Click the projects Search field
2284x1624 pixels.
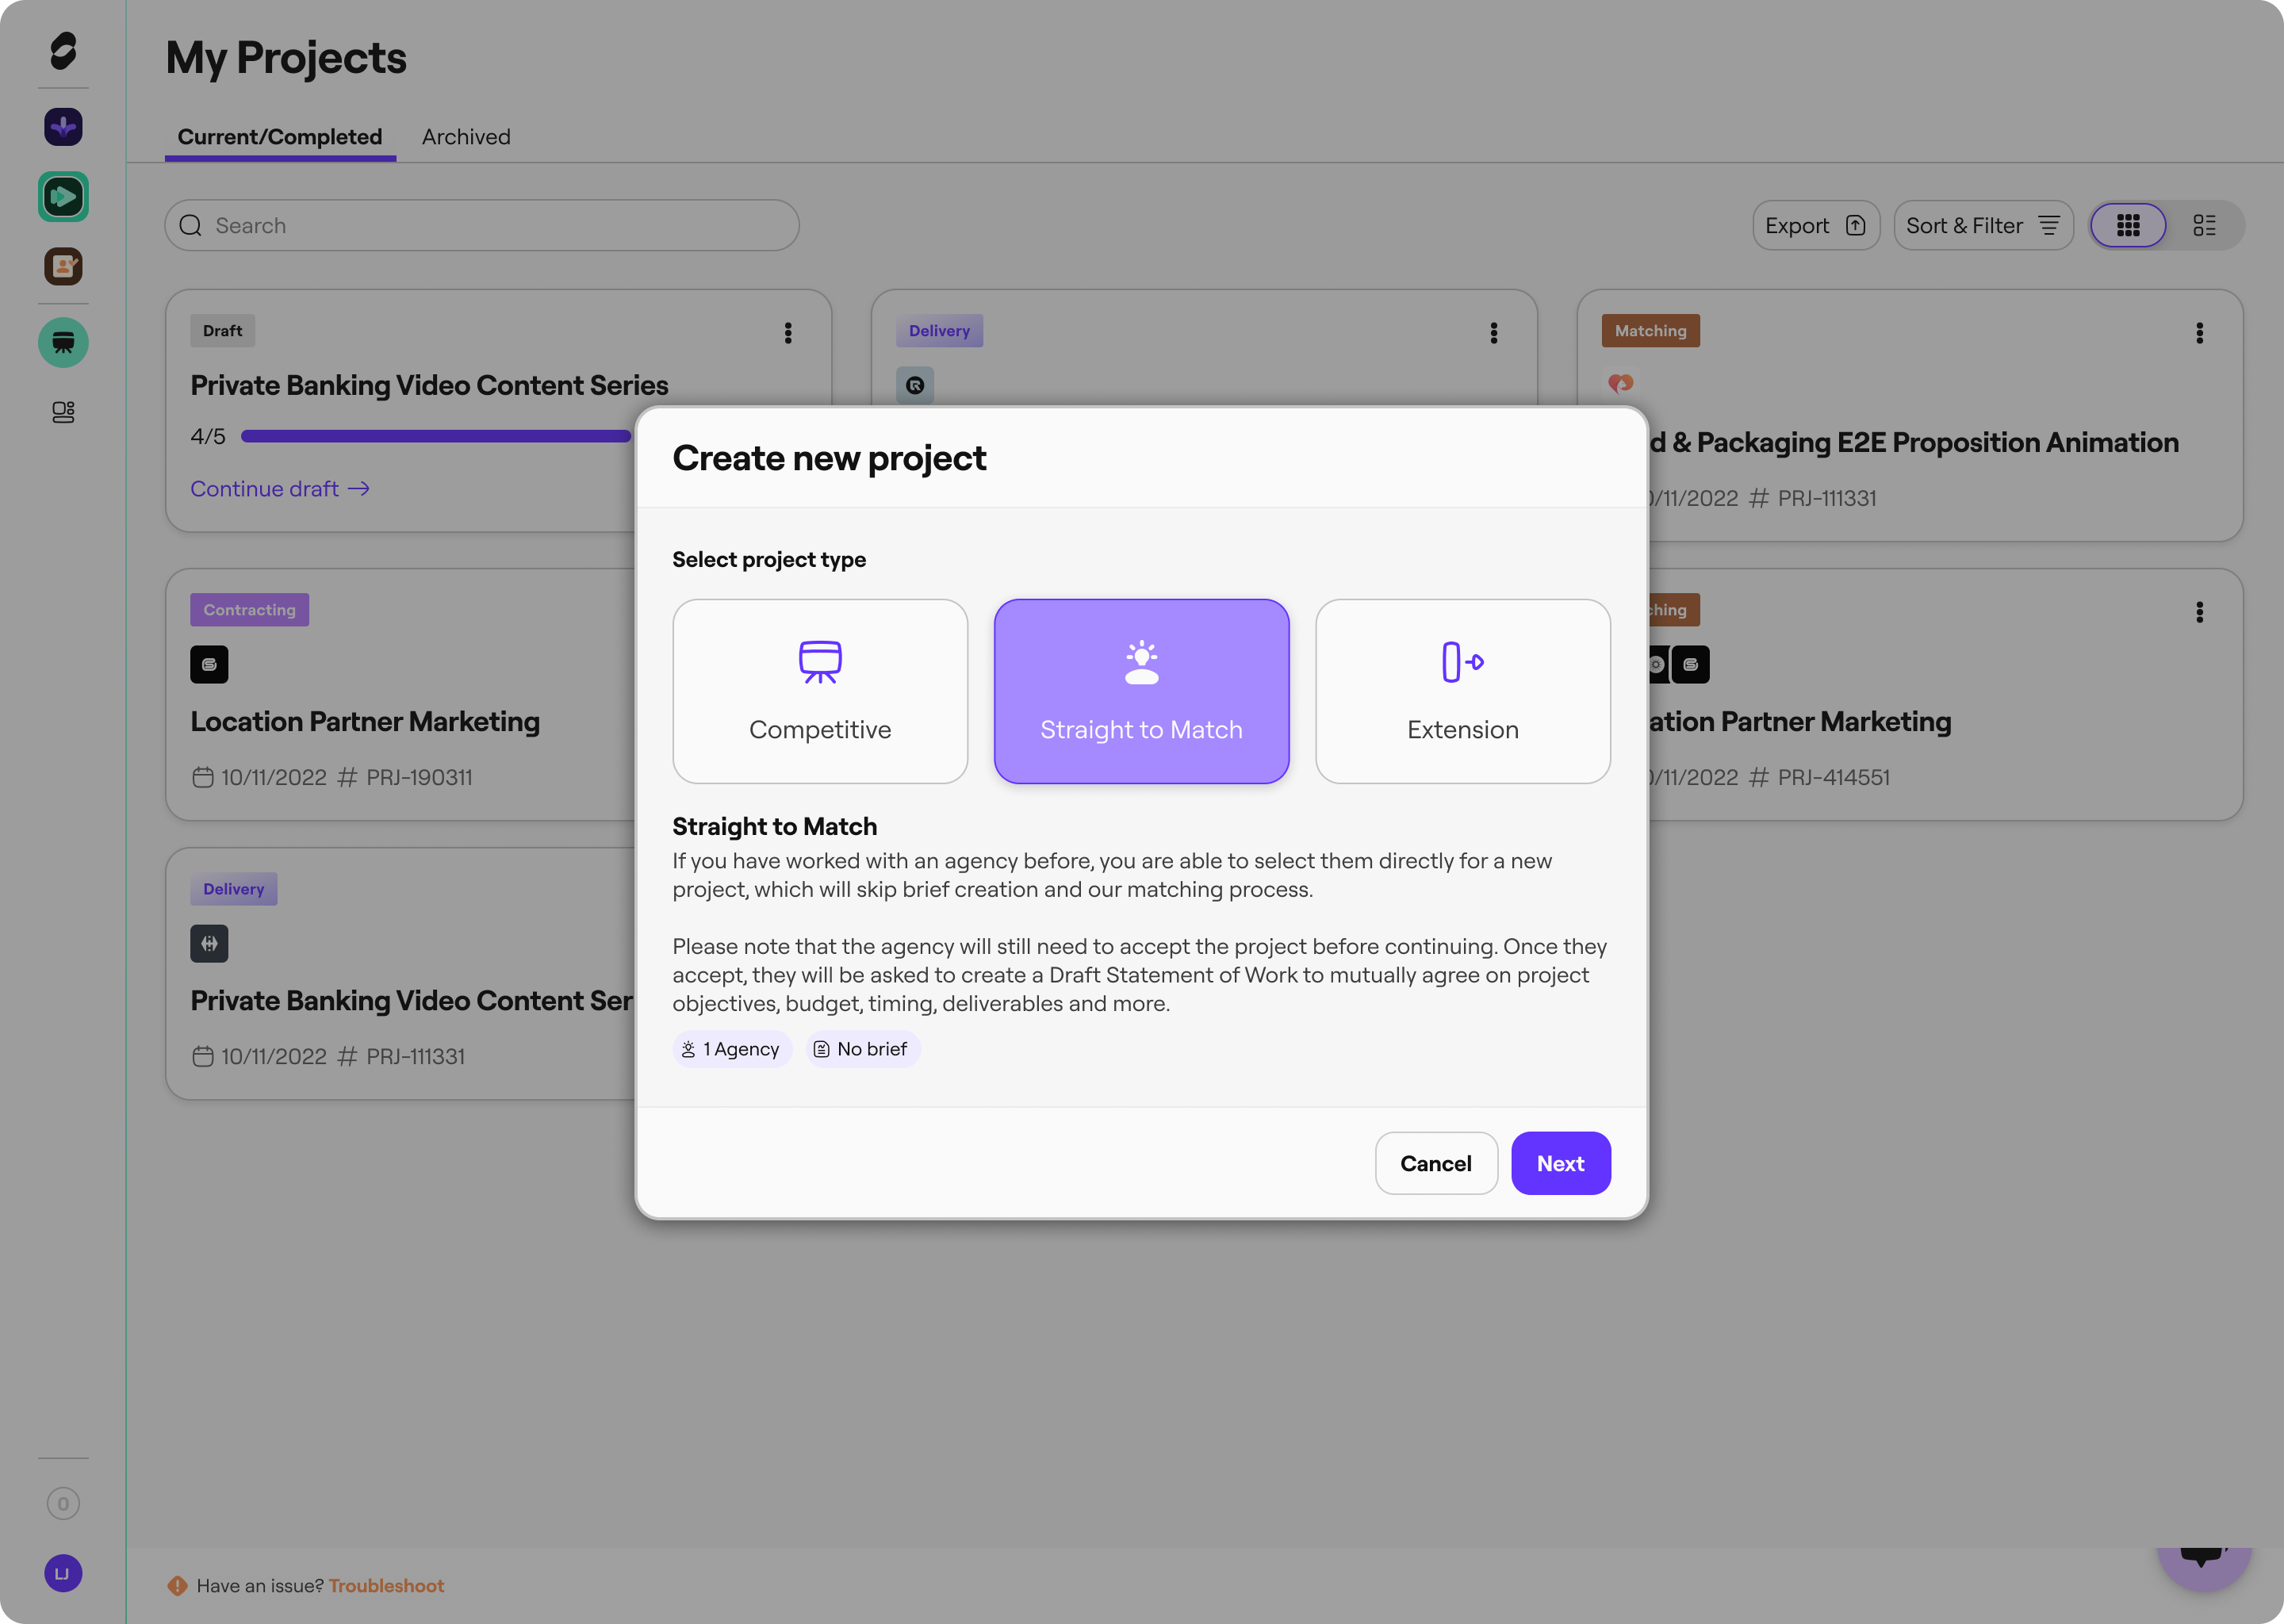tap(482, 225)
